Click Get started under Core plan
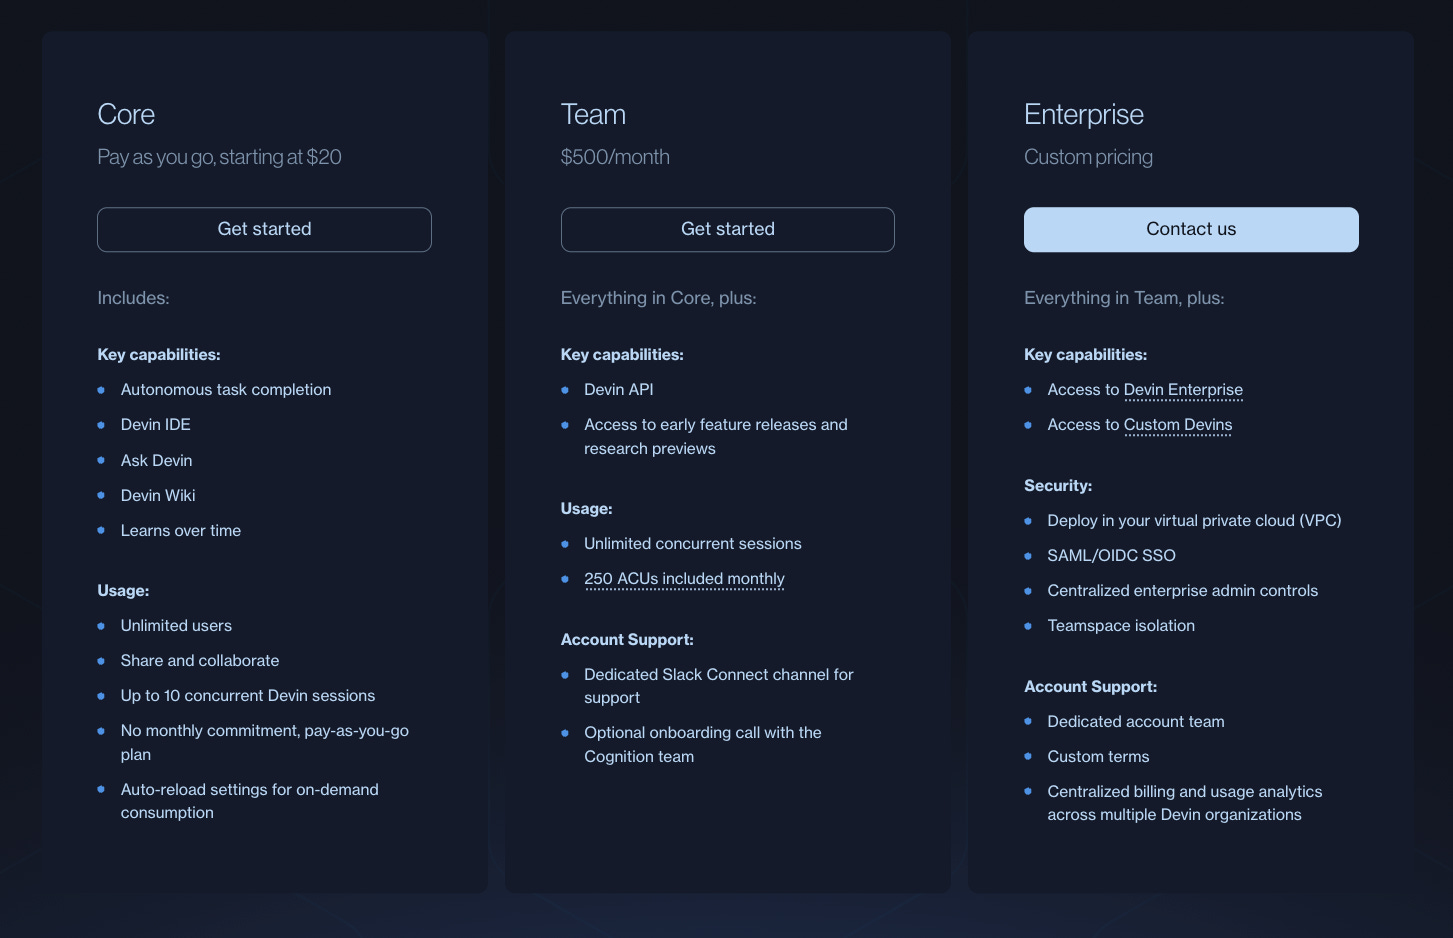The height and width of the screenshot is (938, 1453). 264,229
